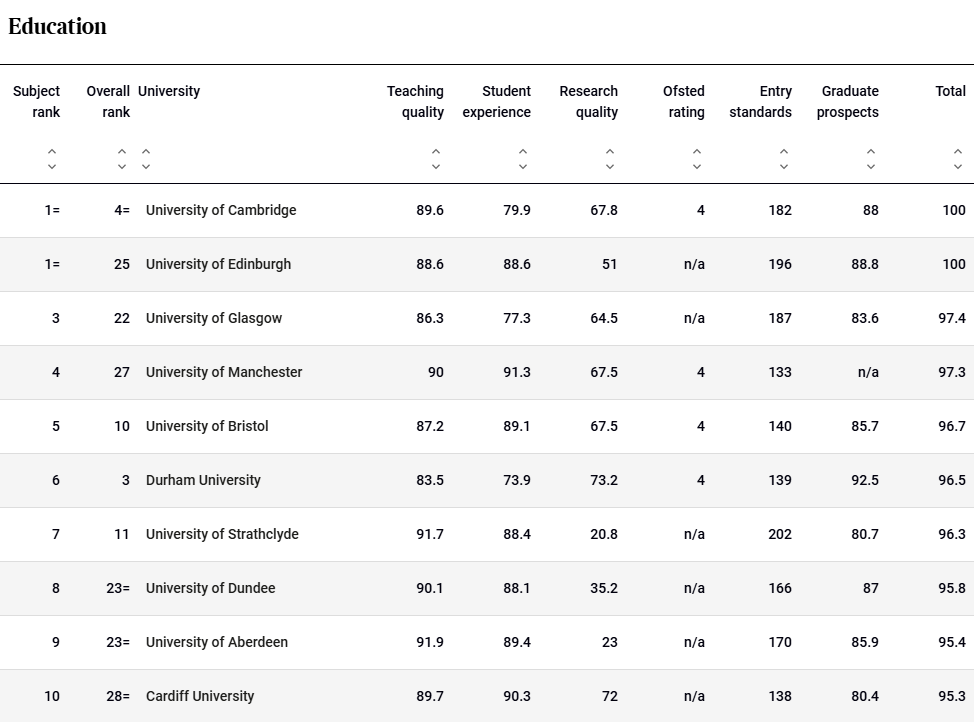The height and width of the screenshot is (722, 977).
Task: Click the Overall rank column header
Action: pos(108,102)
